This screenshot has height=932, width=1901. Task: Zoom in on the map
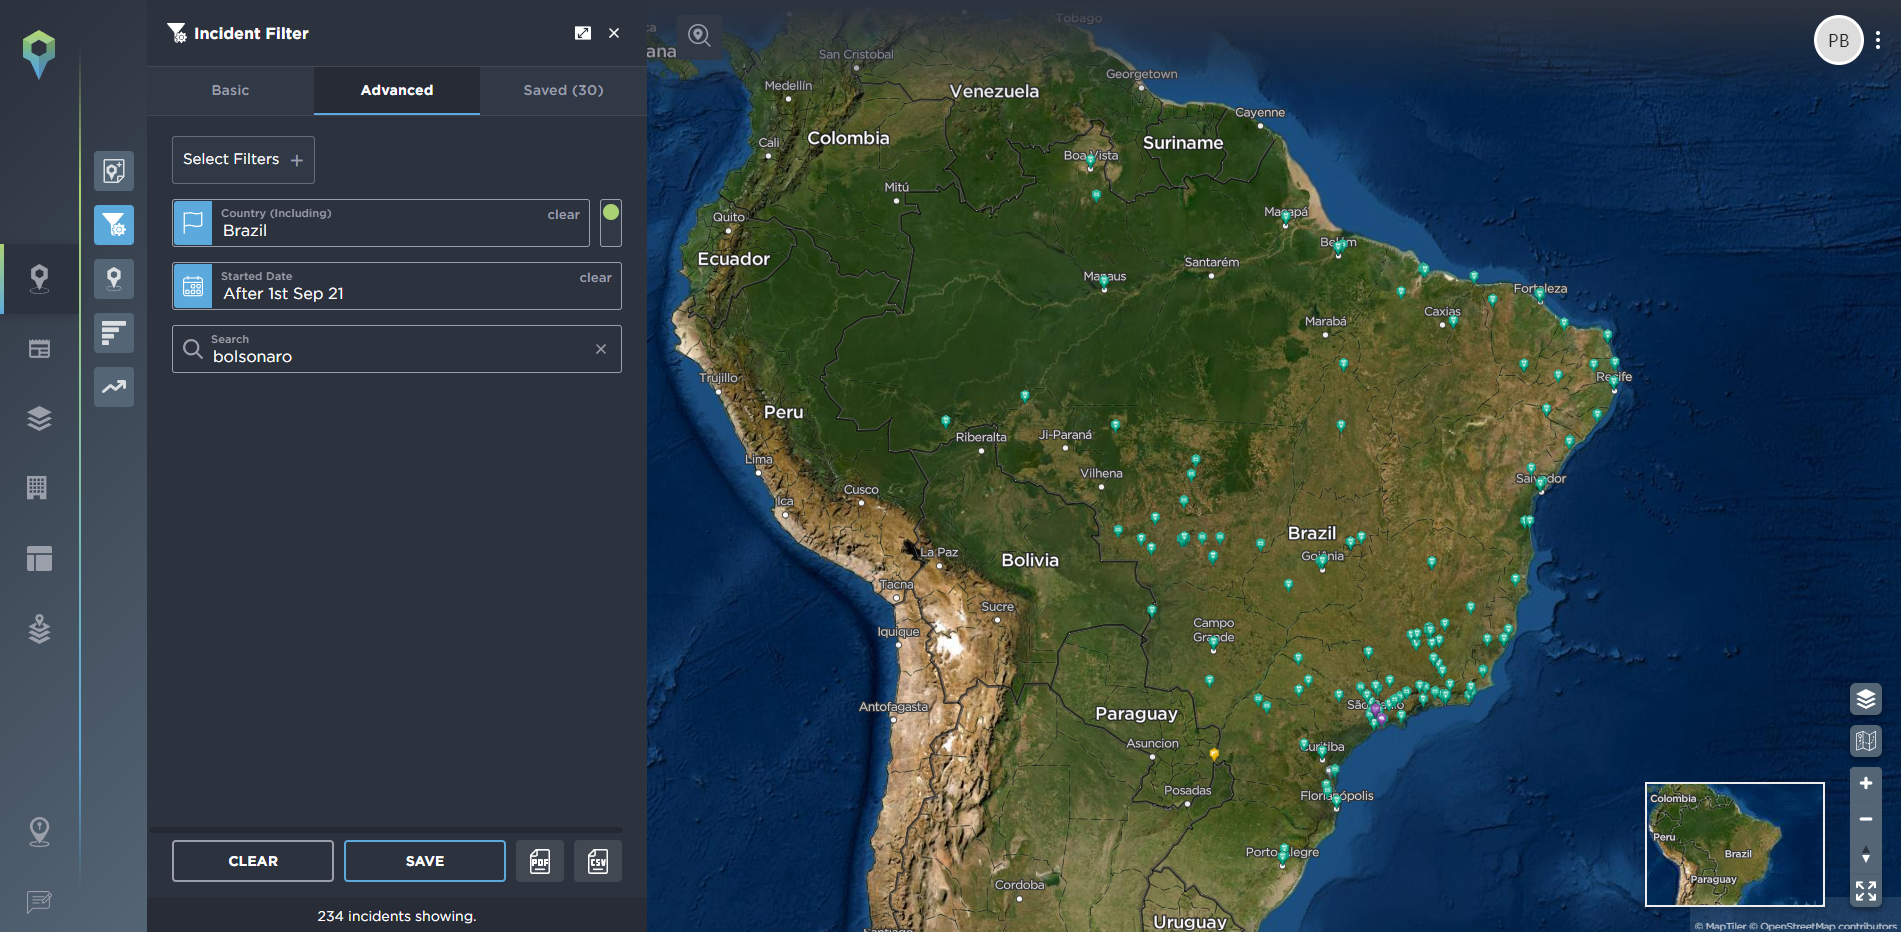click(x=1866, y=783)
